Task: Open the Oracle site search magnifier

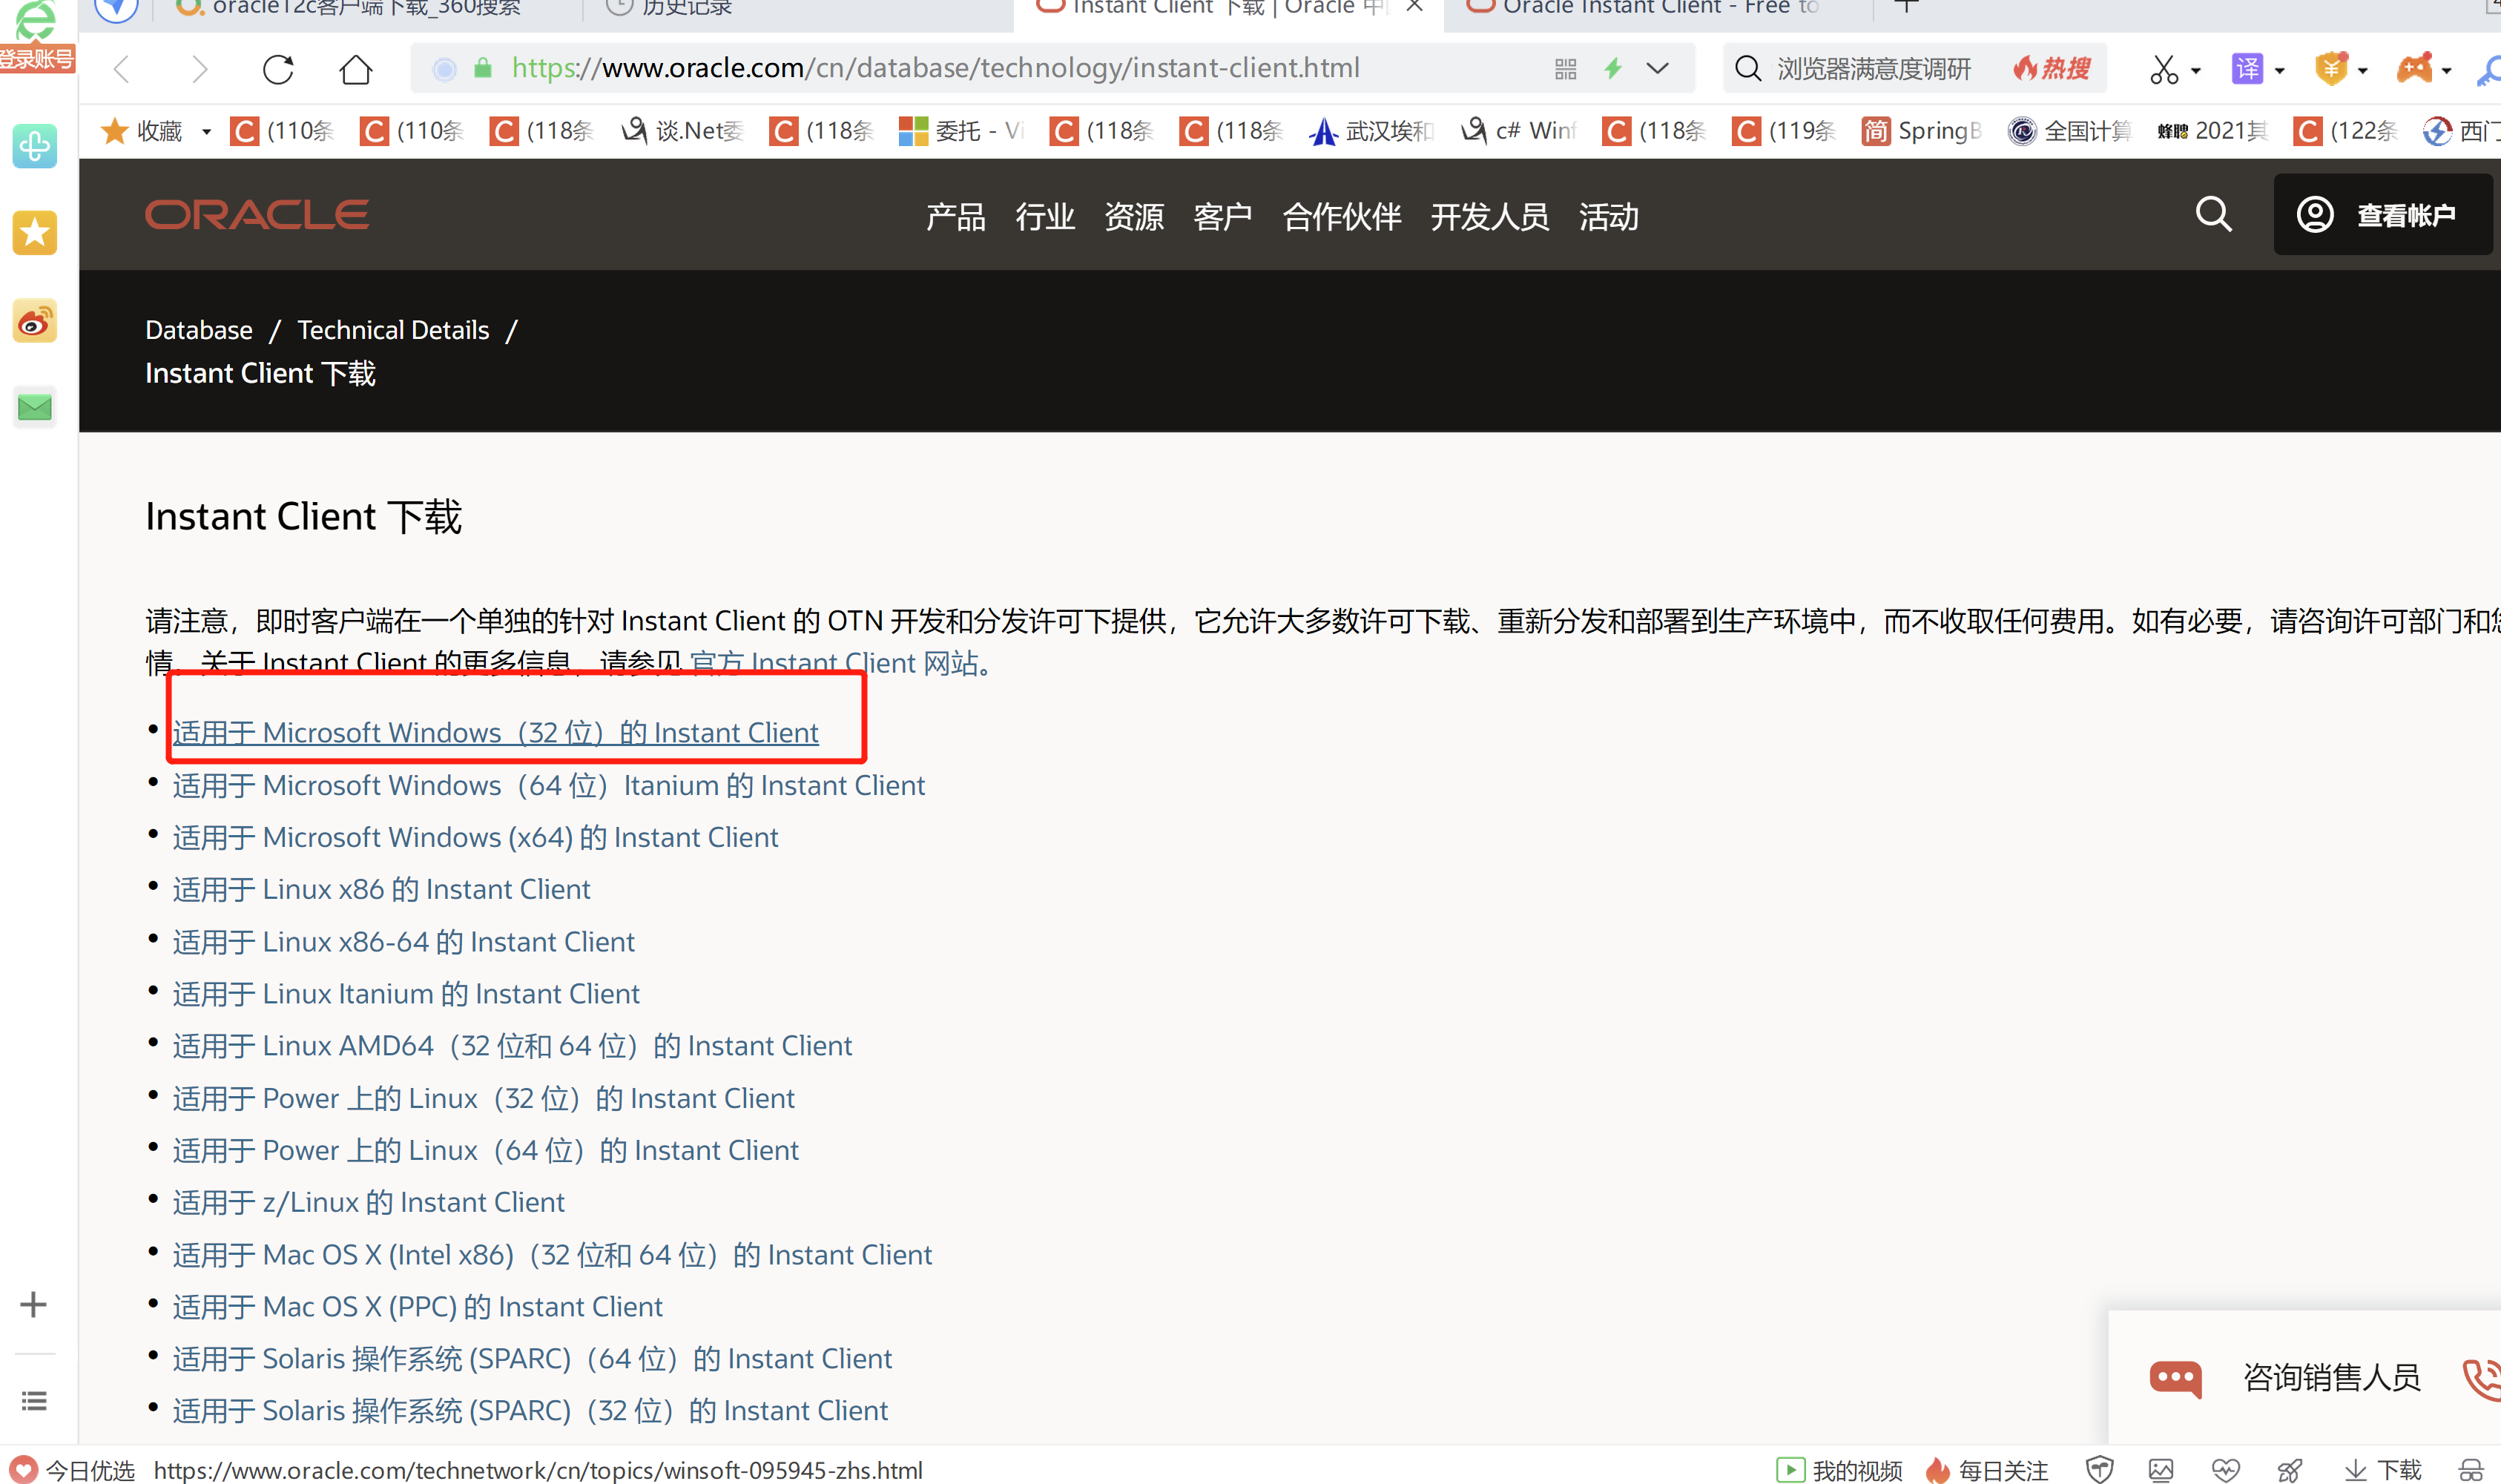Action: [2212, 214]
